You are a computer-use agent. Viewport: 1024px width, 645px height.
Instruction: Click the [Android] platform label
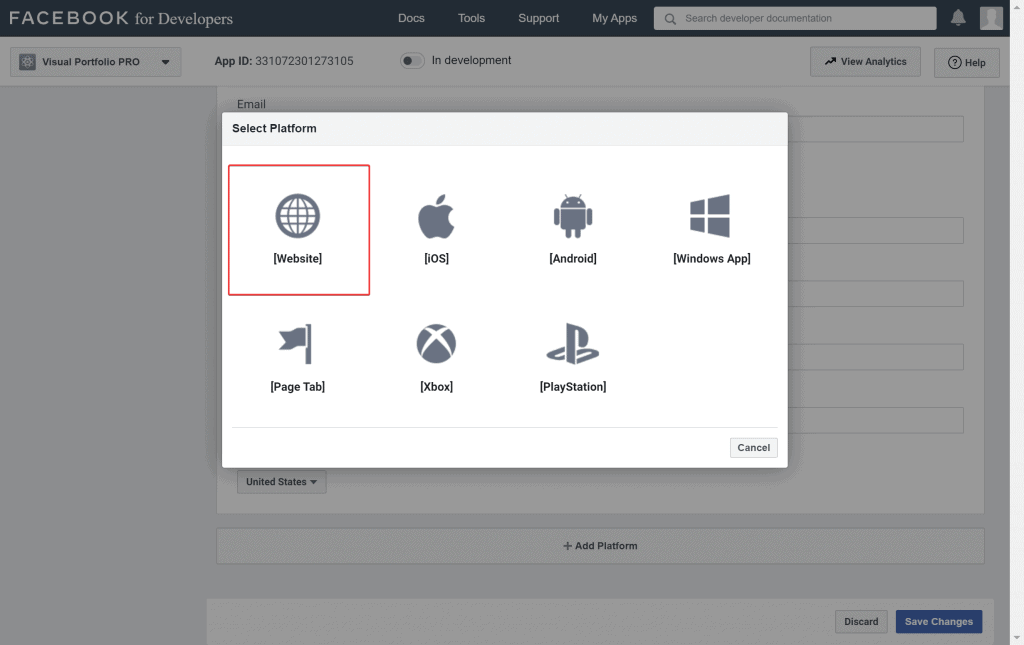pyautogui.click(x=573, y=259)
